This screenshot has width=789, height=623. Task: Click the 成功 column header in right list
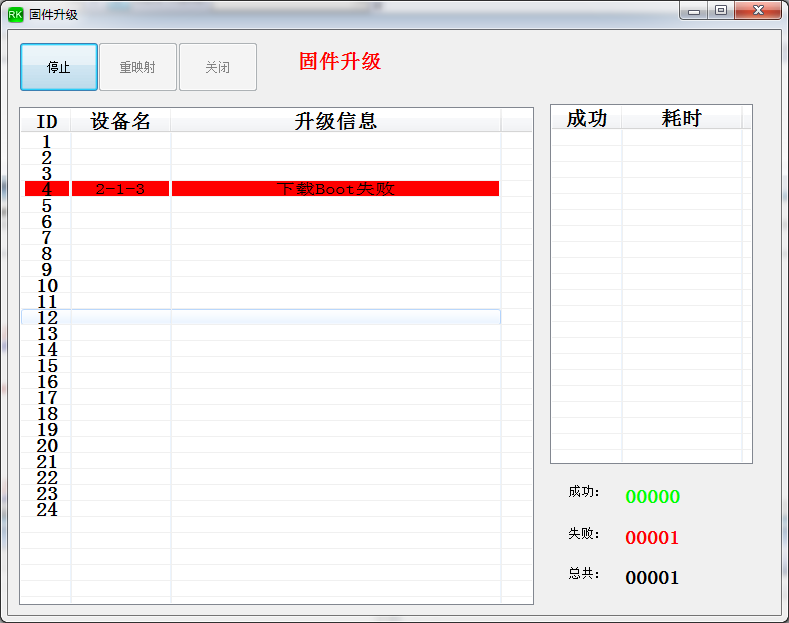(x=587, y=118)
